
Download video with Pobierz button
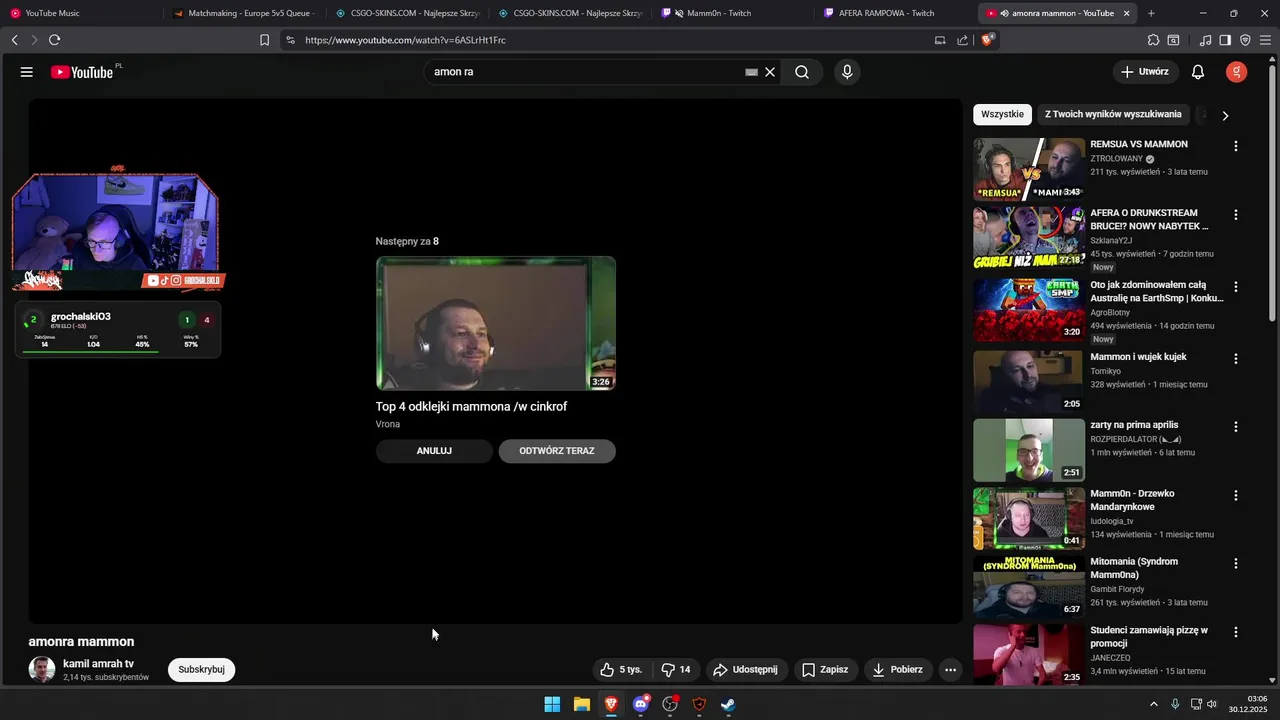point(898,669)
